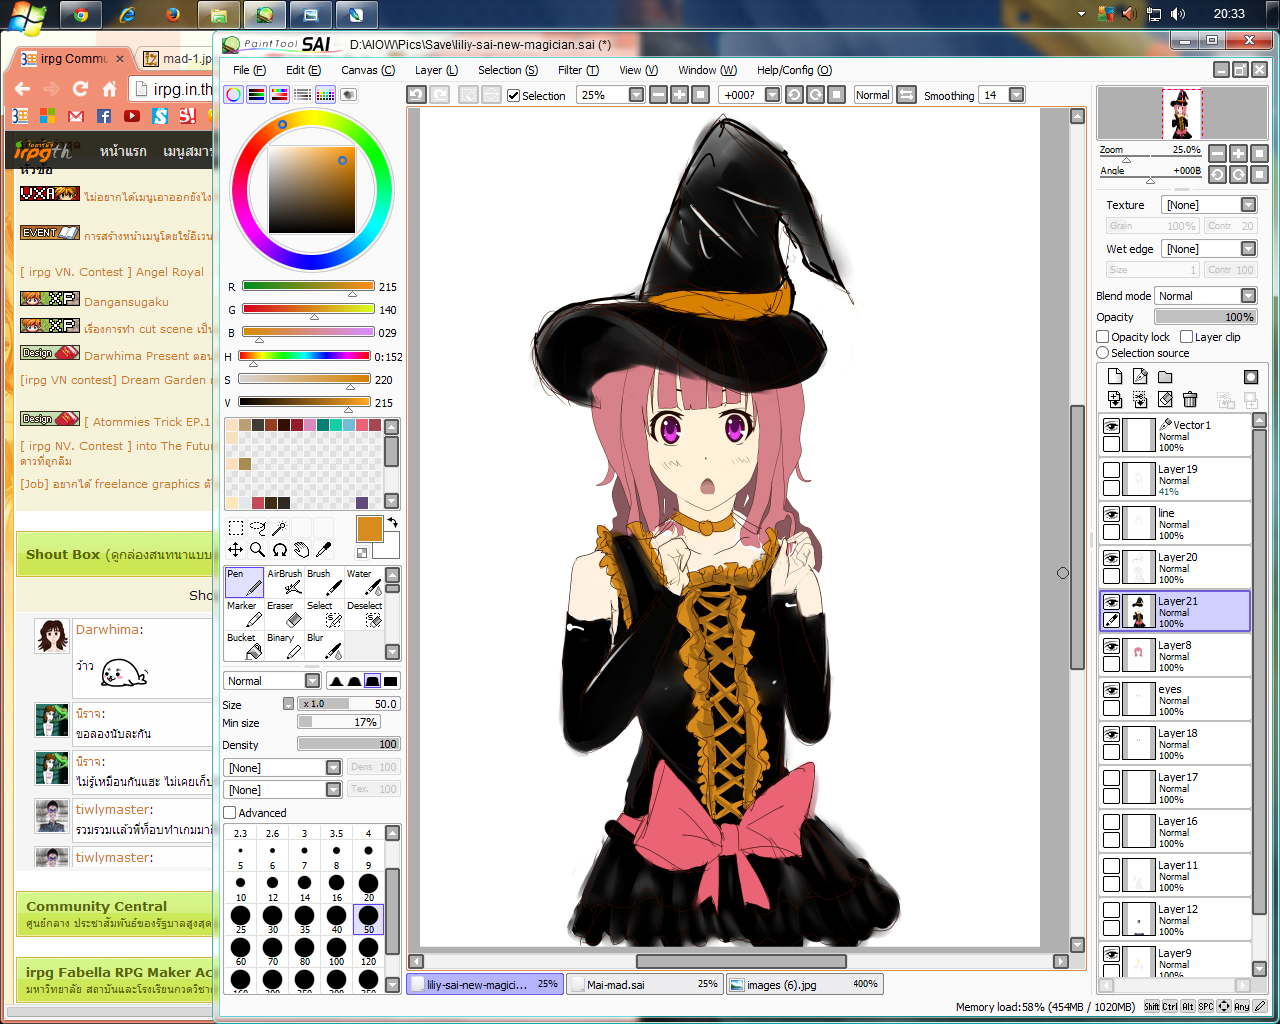Select the Layer19 layer entry

1175,480
